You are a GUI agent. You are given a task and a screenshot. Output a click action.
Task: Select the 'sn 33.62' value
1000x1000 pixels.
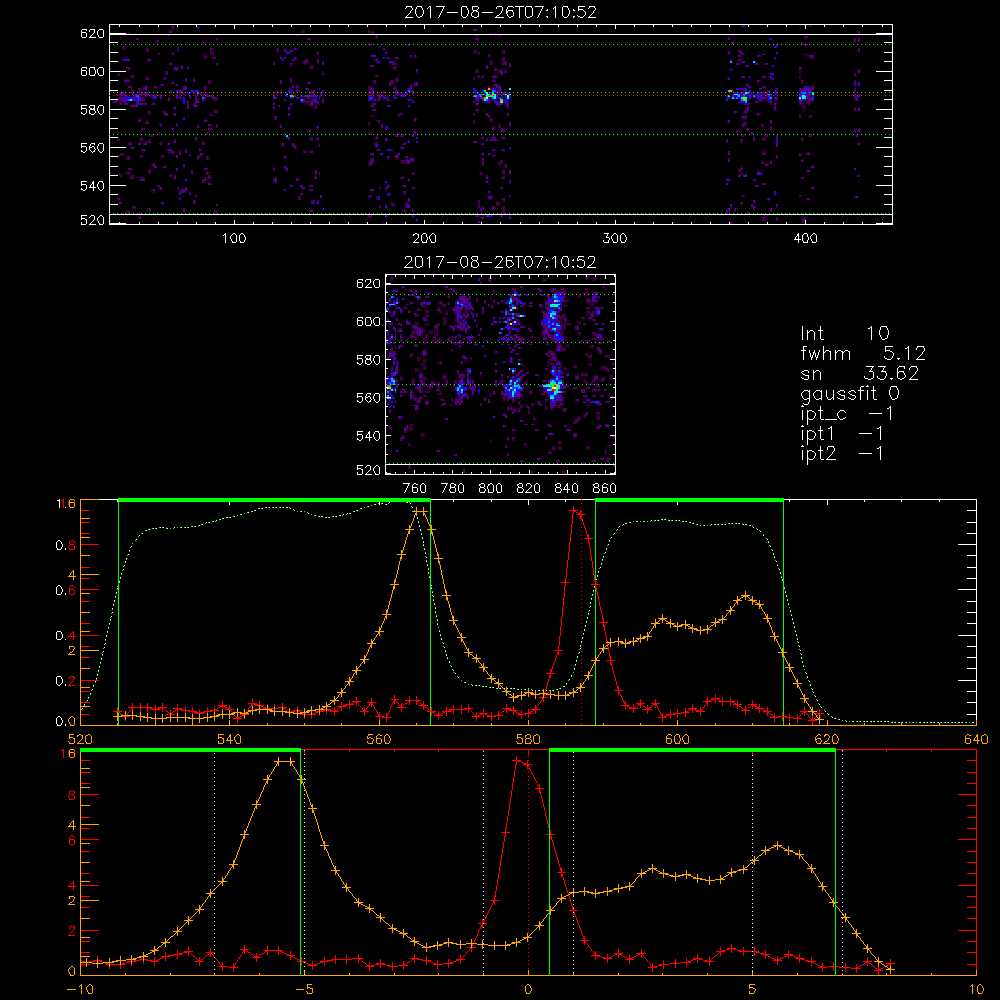click(859, 373)
